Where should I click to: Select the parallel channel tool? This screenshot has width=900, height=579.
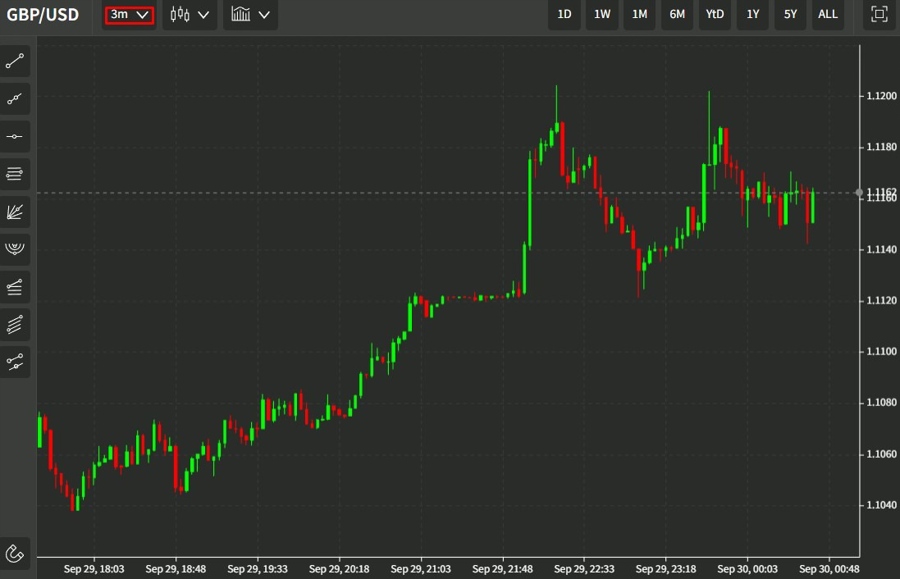(x=15, y=324)
